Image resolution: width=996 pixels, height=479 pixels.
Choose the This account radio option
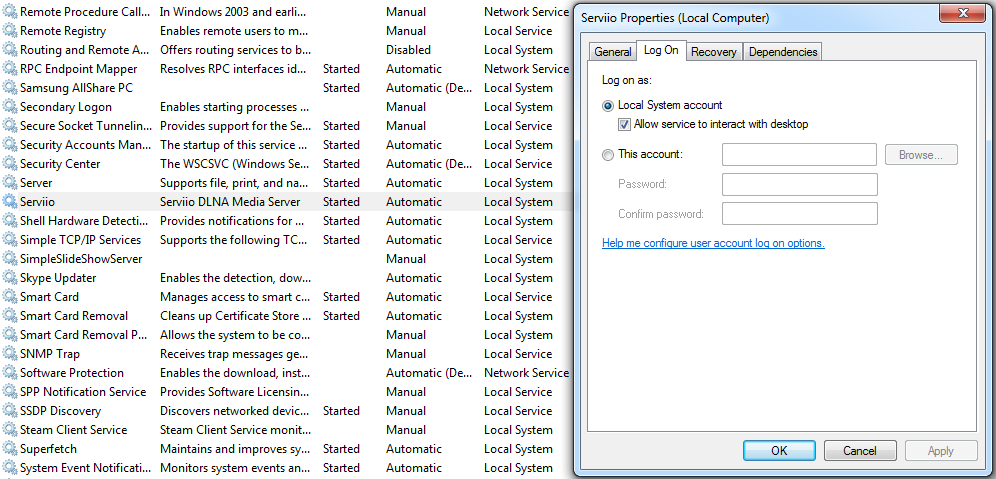click(x=608, y=154)
